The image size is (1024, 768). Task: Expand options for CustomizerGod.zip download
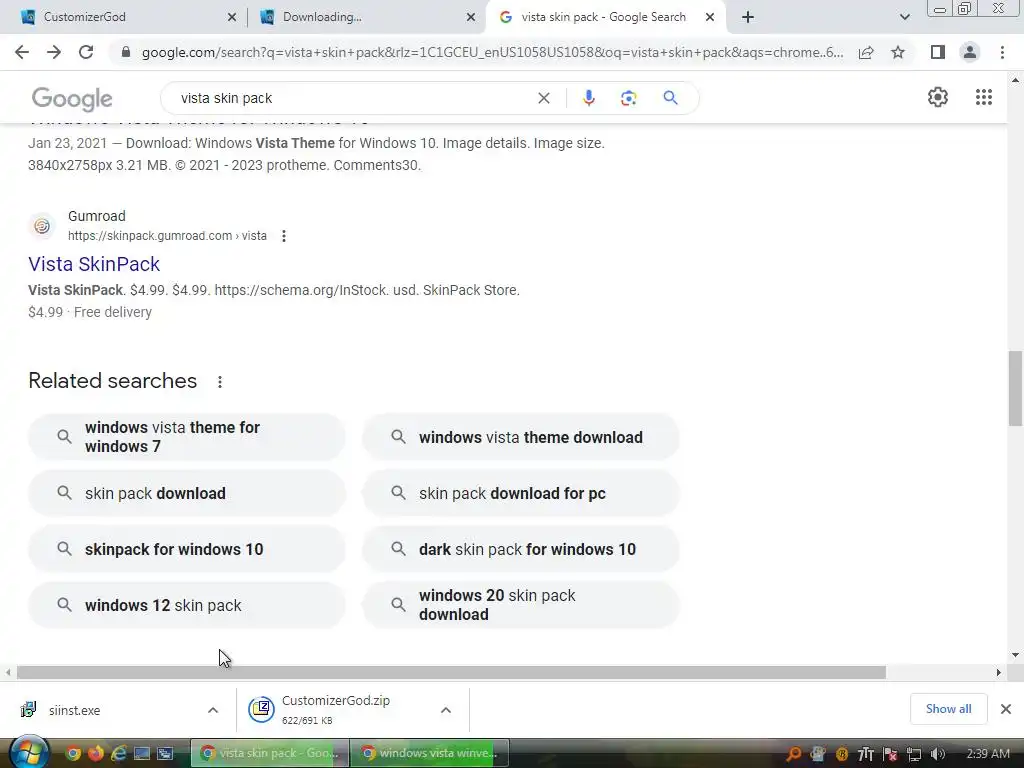(x=446, y=710)
